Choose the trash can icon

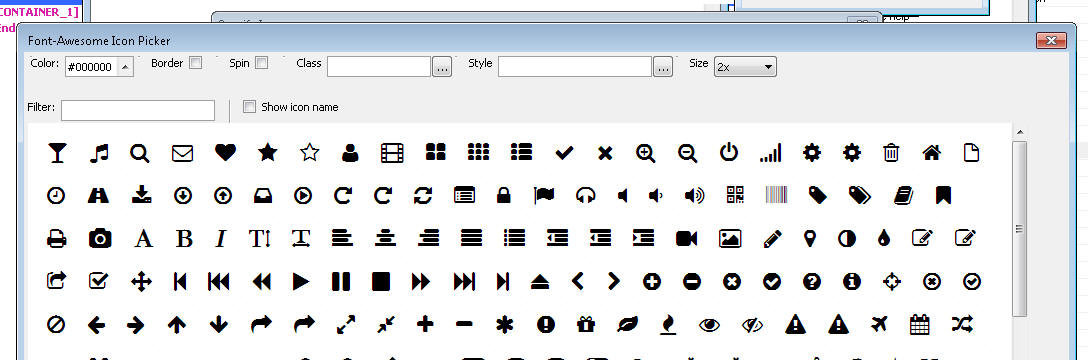pyautogui.click(x=891, y=153)
